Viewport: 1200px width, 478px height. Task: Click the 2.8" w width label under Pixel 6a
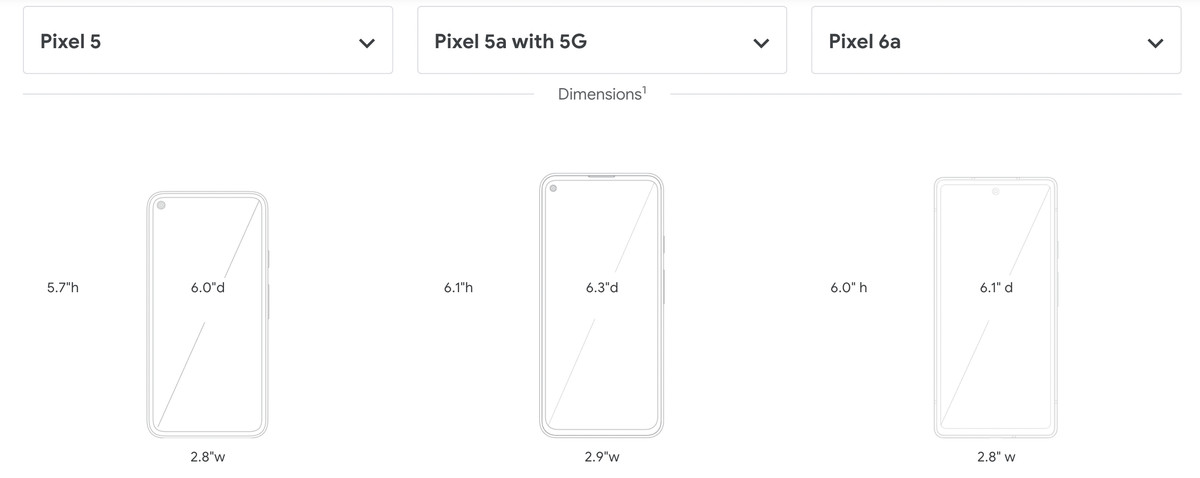[997, 457]
